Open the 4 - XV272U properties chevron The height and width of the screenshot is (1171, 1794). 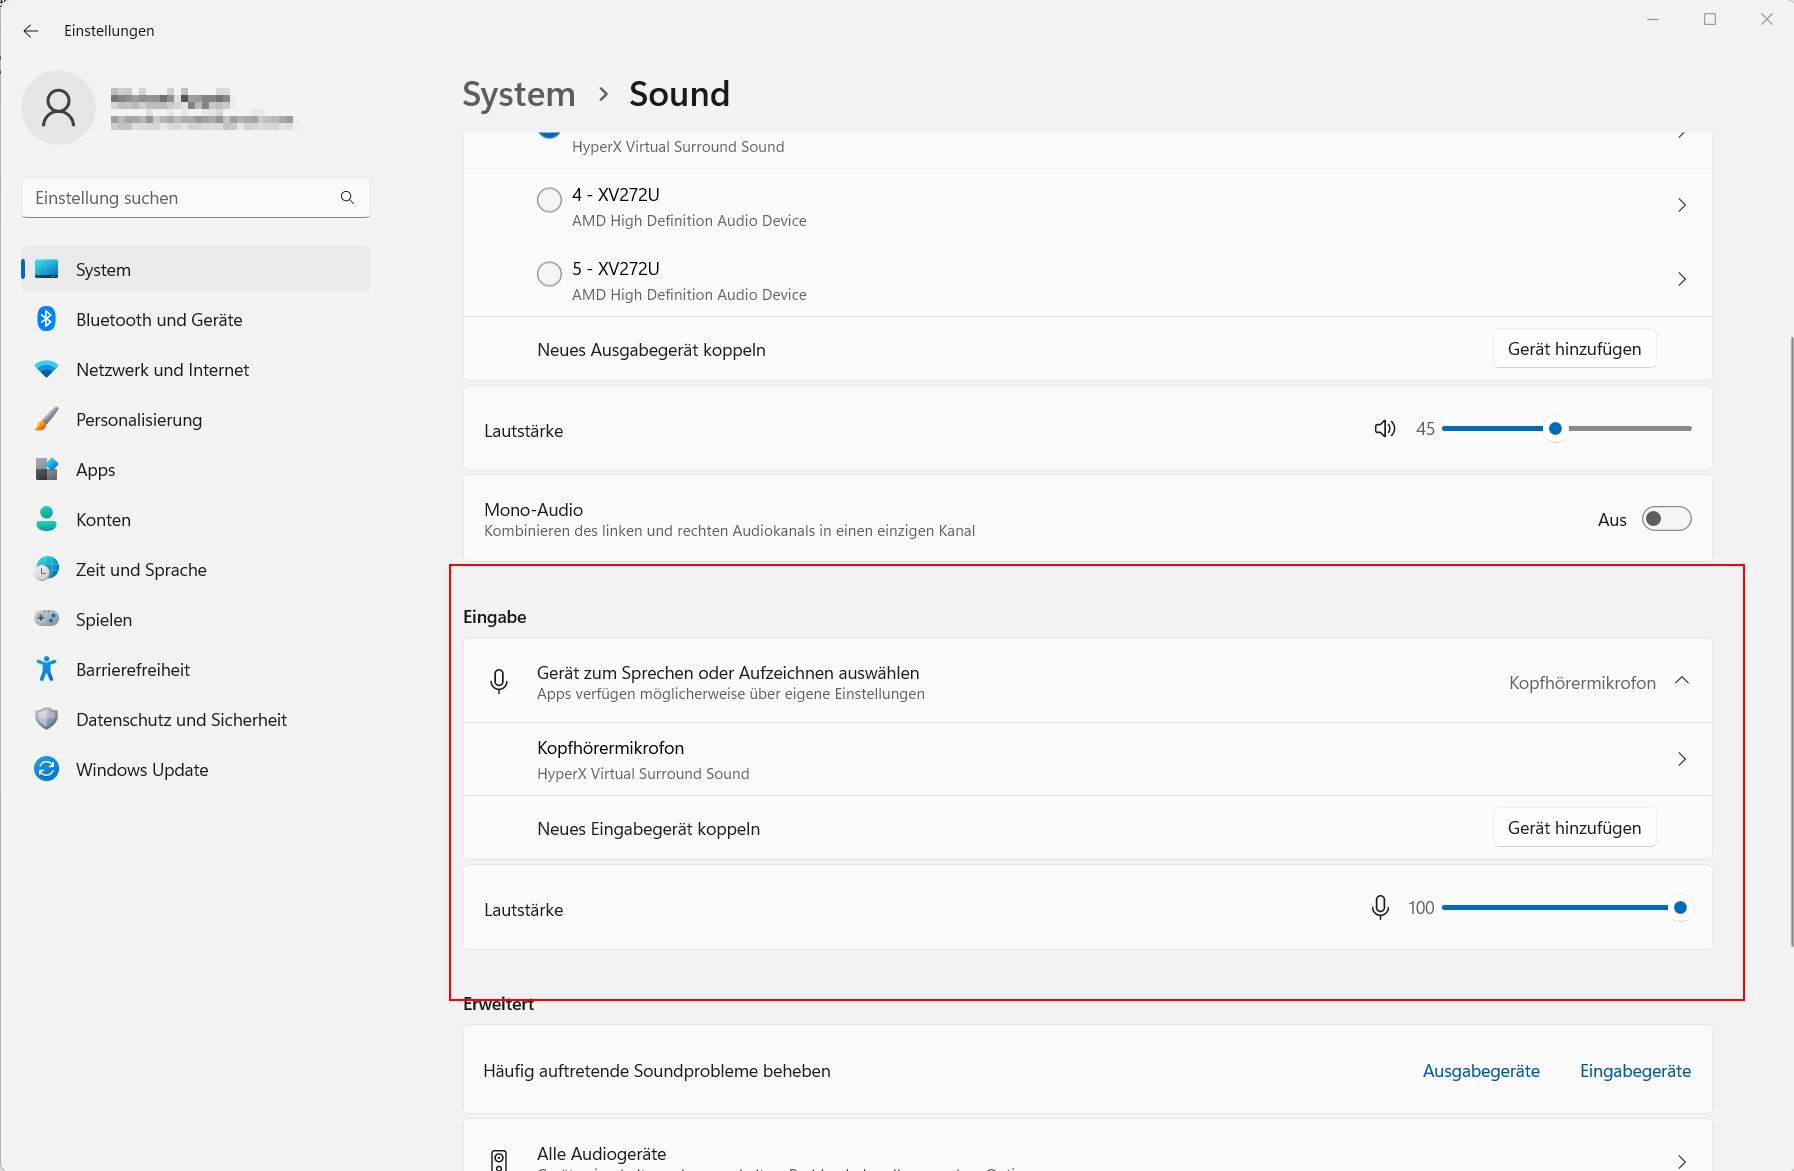pyautogui.click(x=1681, y=205)
